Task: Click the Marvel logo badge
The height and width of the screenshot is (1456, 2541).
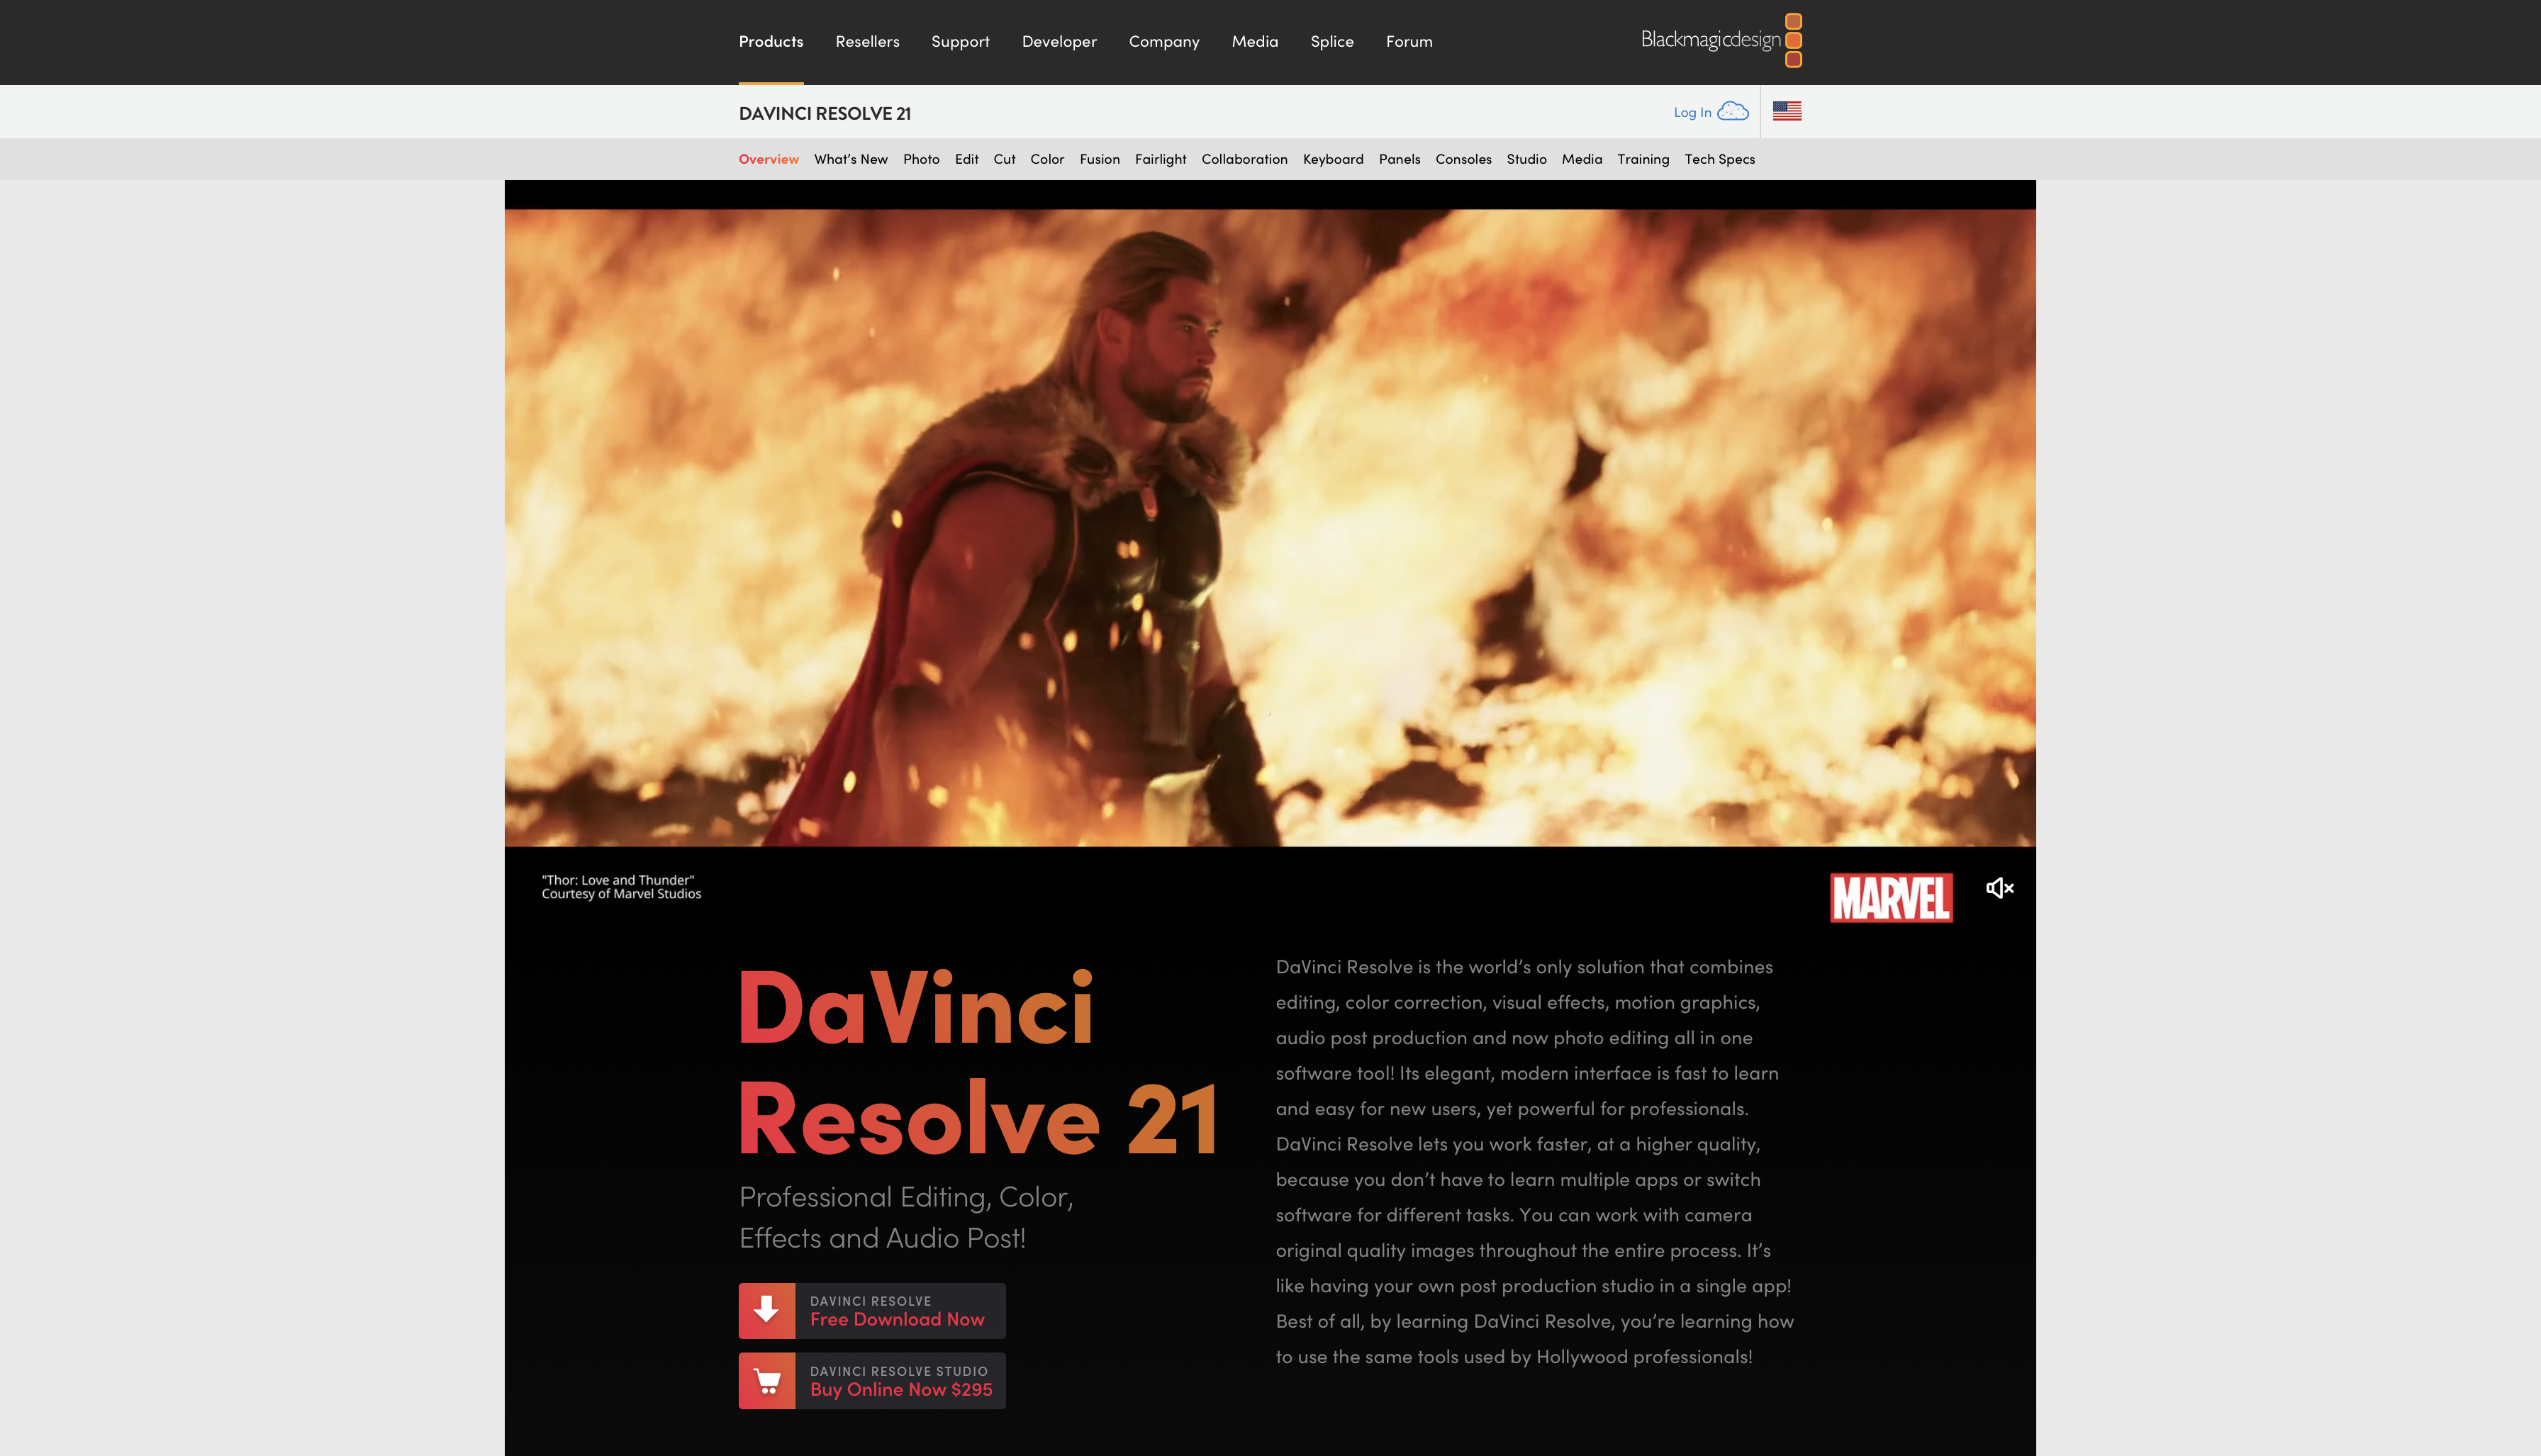Action: [x=1891, y=897]
